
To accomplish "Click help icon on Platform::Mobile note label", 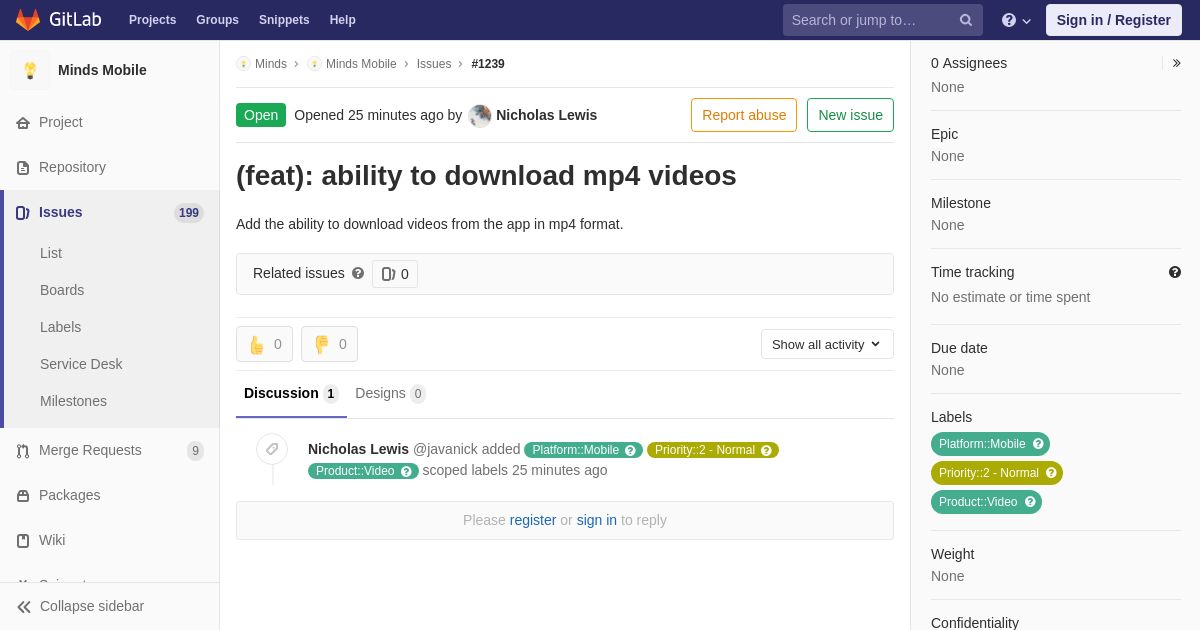I will [x=630, y=450].
